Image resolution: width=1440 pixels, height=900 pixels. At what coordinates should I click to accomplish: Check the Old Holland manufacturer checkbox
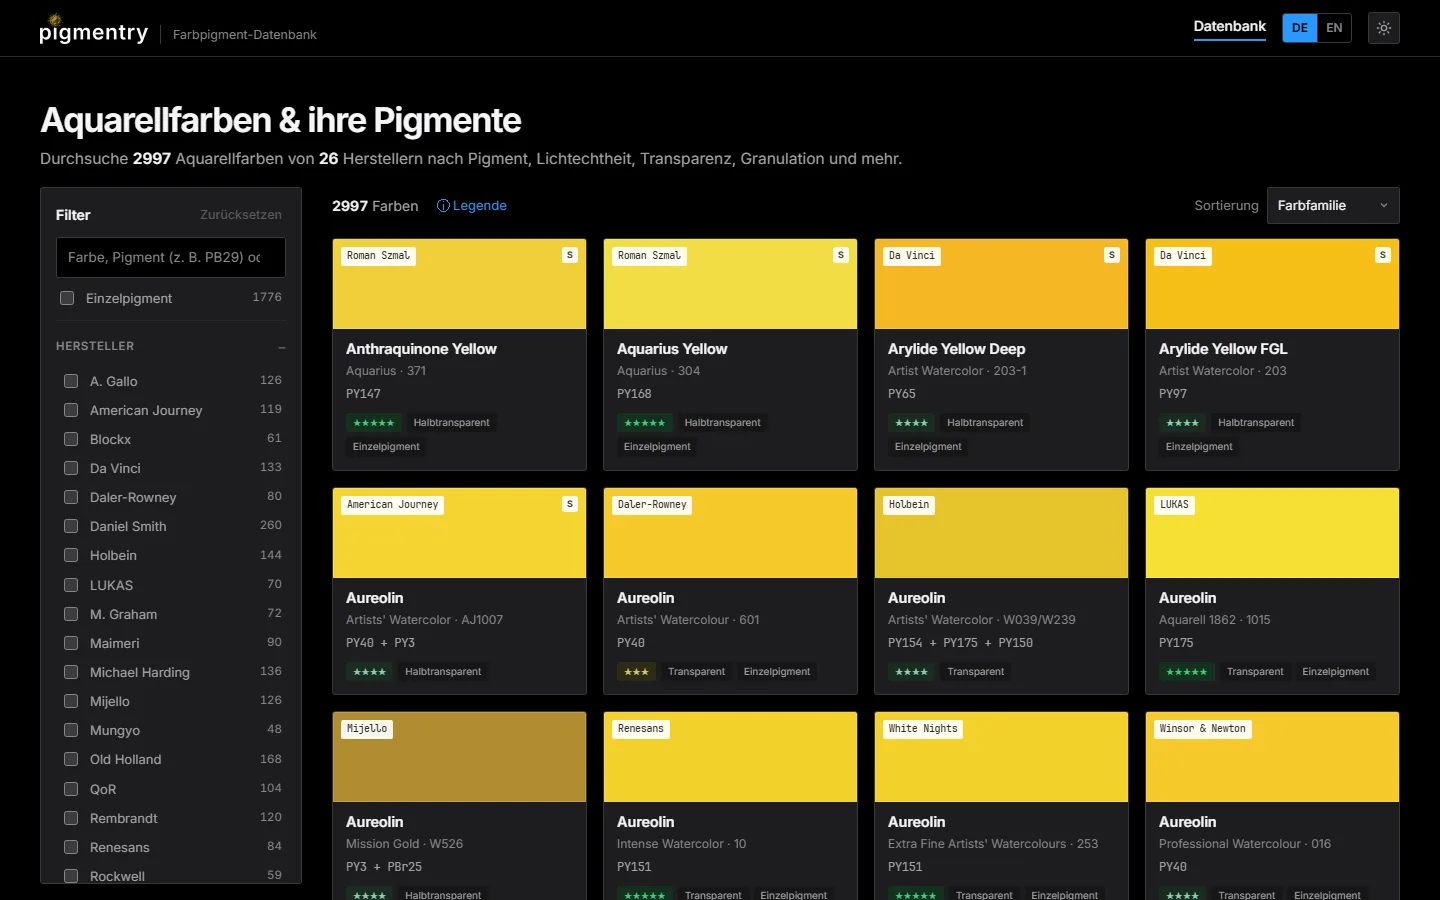coord(71,759)
